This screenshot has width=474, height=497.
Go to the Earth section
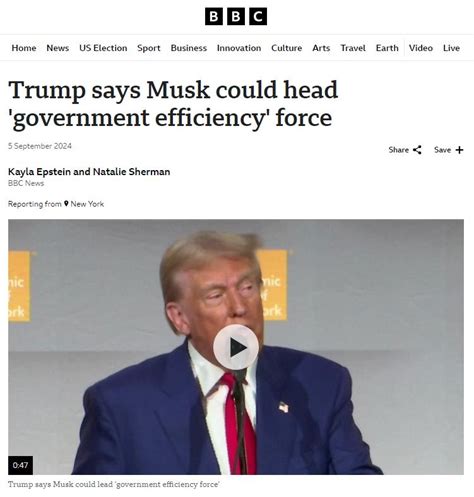pyautogui.click(x=387, y=48)
